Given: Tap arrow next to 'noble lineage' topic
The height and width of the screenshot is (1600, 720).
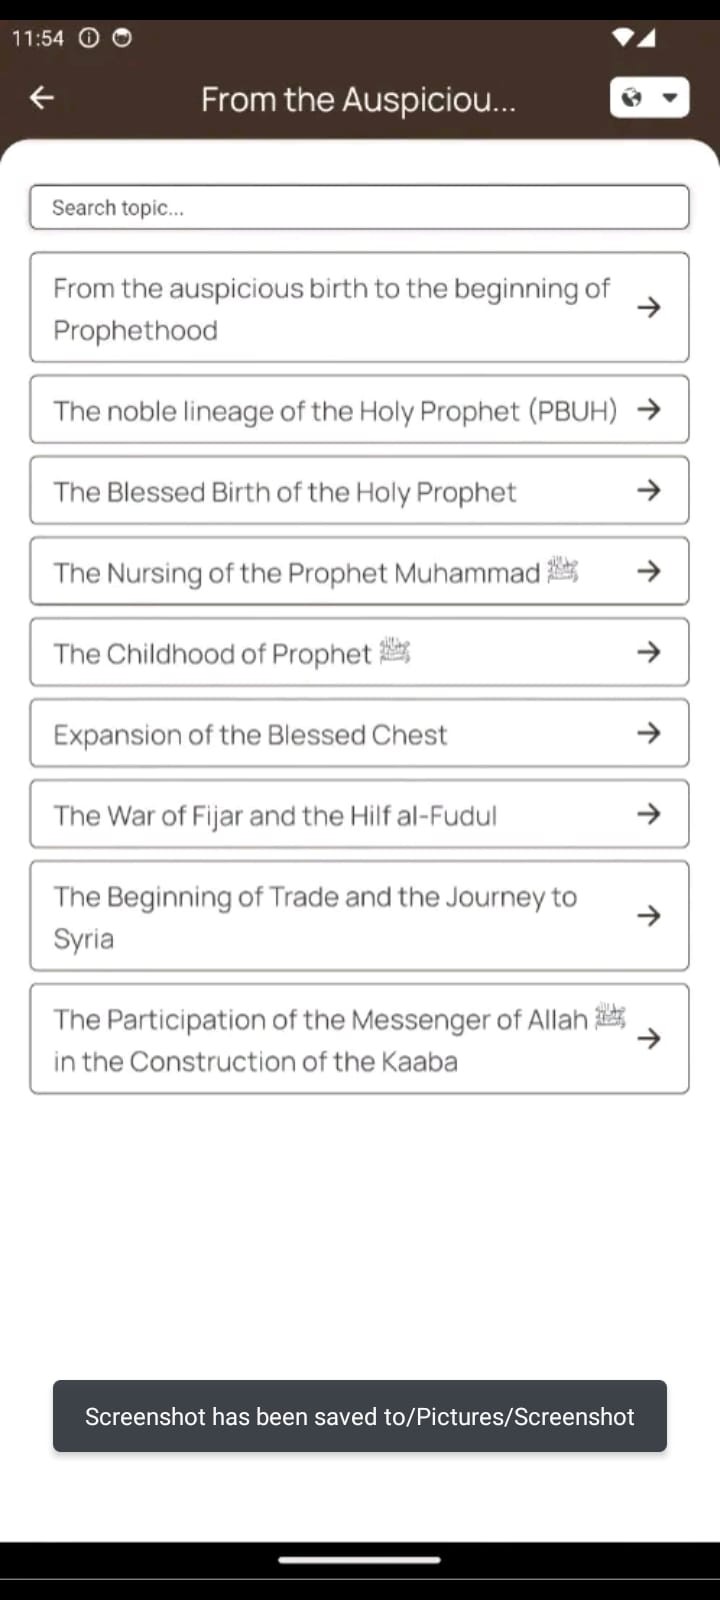Looking at the screenshot, I should pyautogui.click(x=649, y=409).
